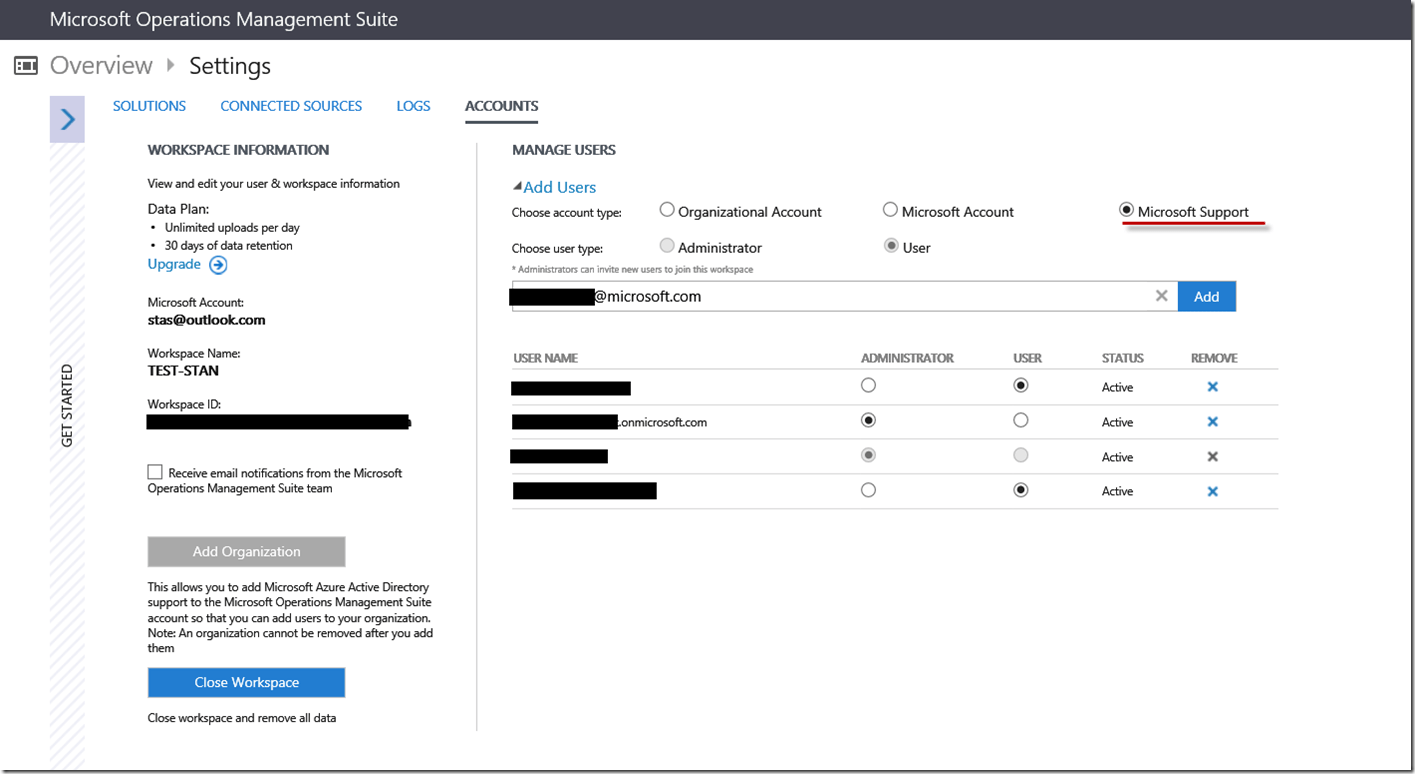1415x774 pixels.
Task: Clear the email input with X icon
Action: point(1161,296)
